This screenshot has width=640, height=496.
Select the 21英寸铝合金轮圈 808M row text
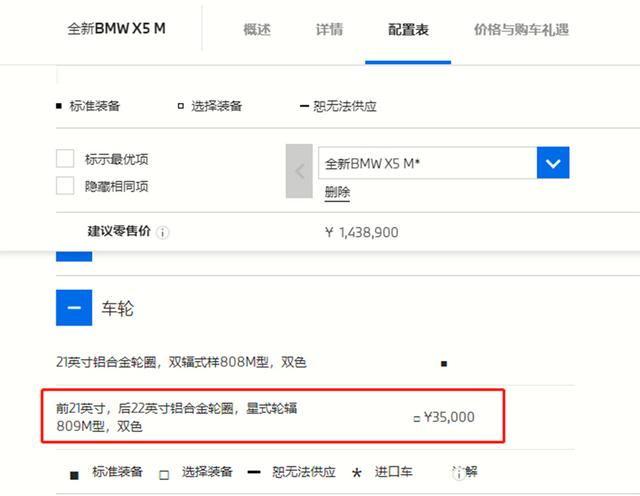pyautogui.click(x=181, y=362)
